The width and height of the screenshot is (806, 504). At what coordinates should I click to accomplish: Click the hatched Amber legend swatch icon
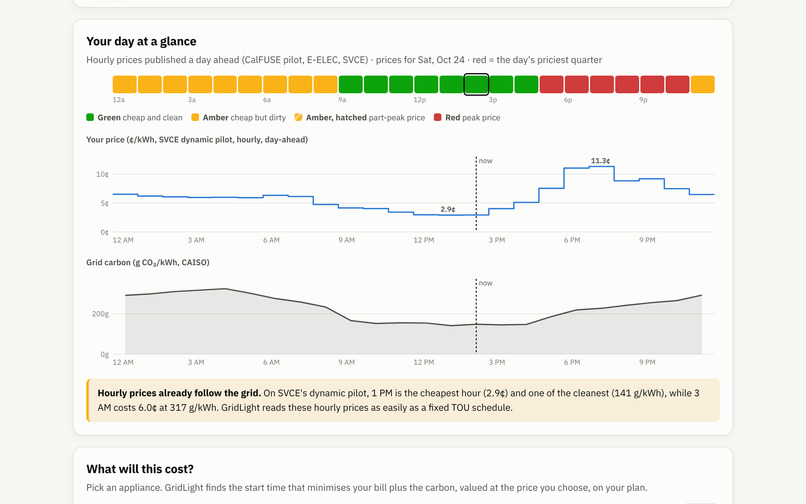click(298, 117)
